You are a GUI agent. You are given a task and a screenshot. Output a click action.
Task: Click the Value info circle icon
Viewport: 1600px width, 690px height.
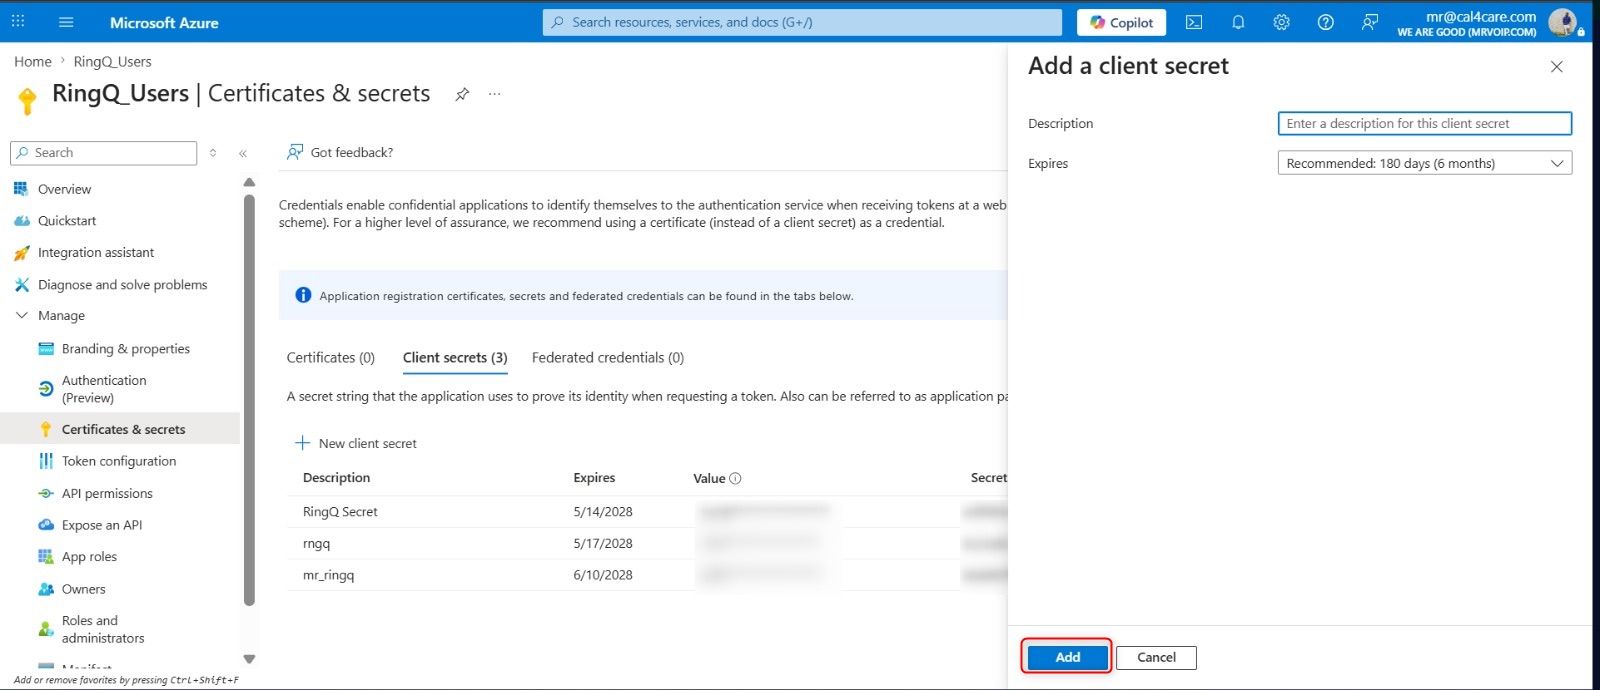pos(735,478)
